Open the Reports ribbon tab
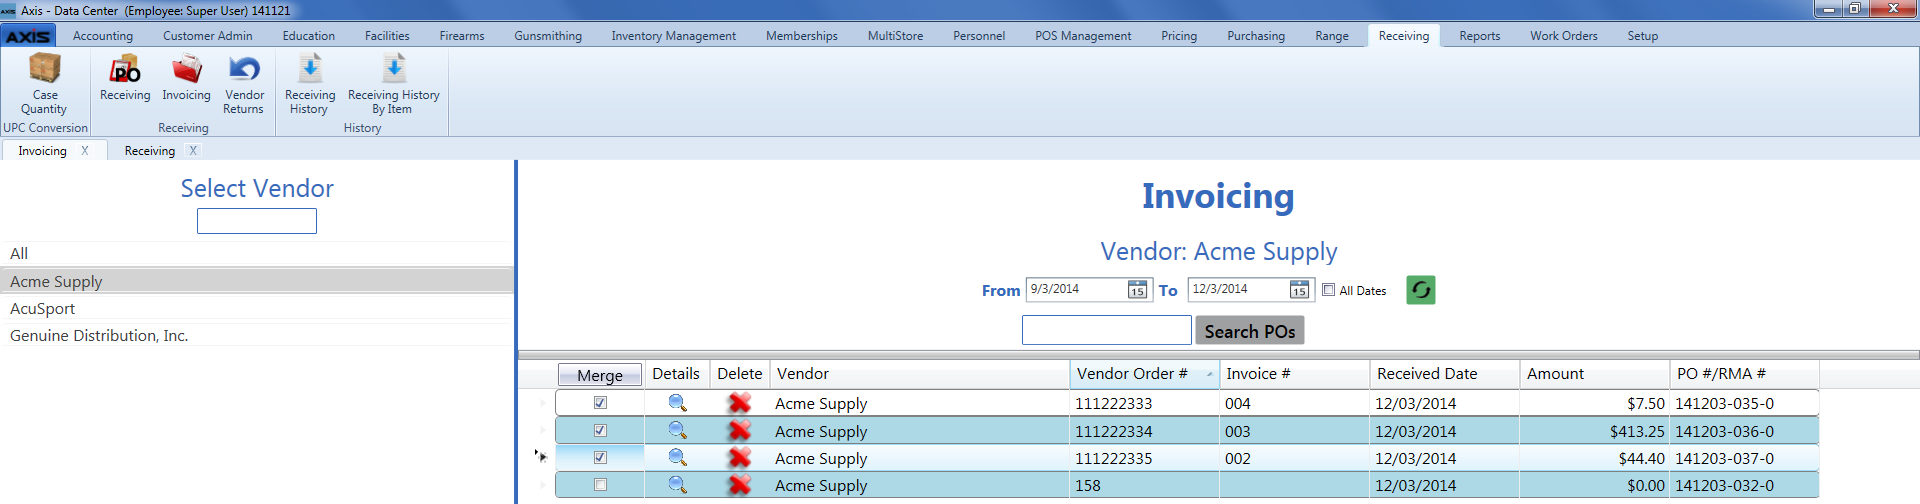The width and height of the screenshot is (1920, 504). tap(1479, 36)
